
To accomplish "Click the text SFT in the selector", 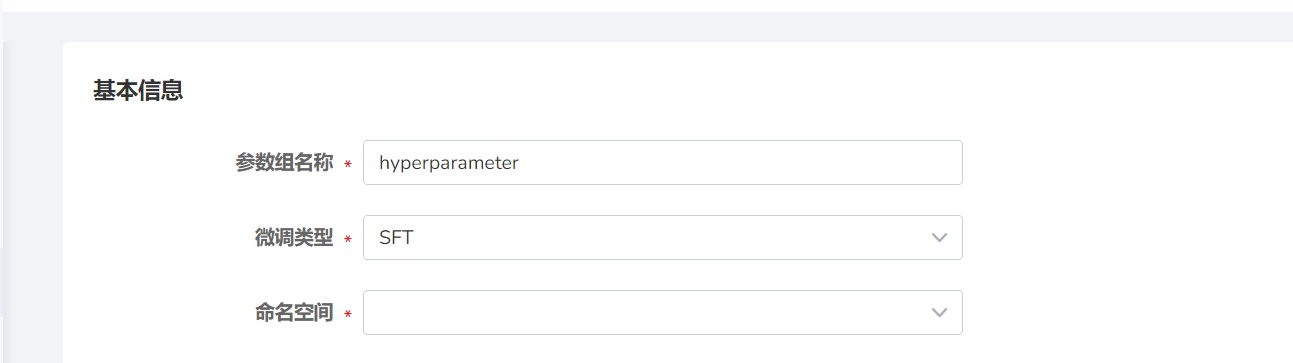I will coord(396,238).
